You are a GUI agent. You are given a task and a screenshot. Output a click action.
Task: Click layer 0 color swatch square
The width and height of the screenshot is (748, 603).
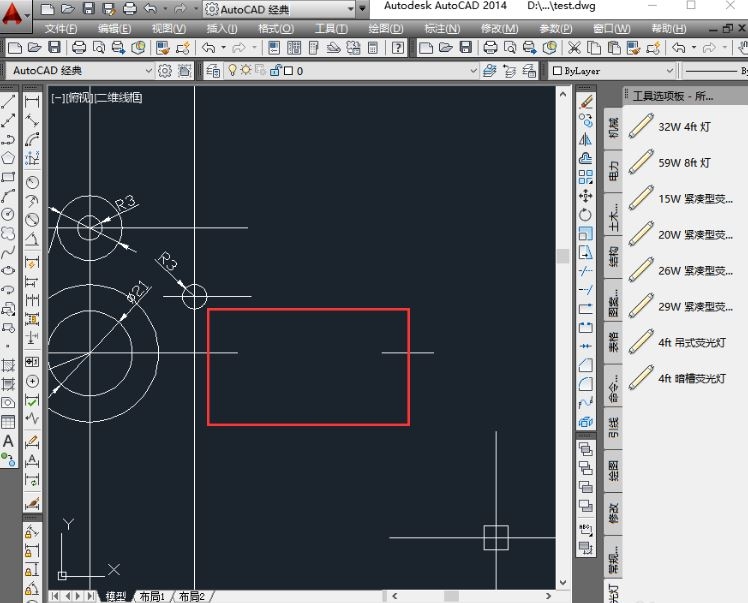[x=288, y=71]
